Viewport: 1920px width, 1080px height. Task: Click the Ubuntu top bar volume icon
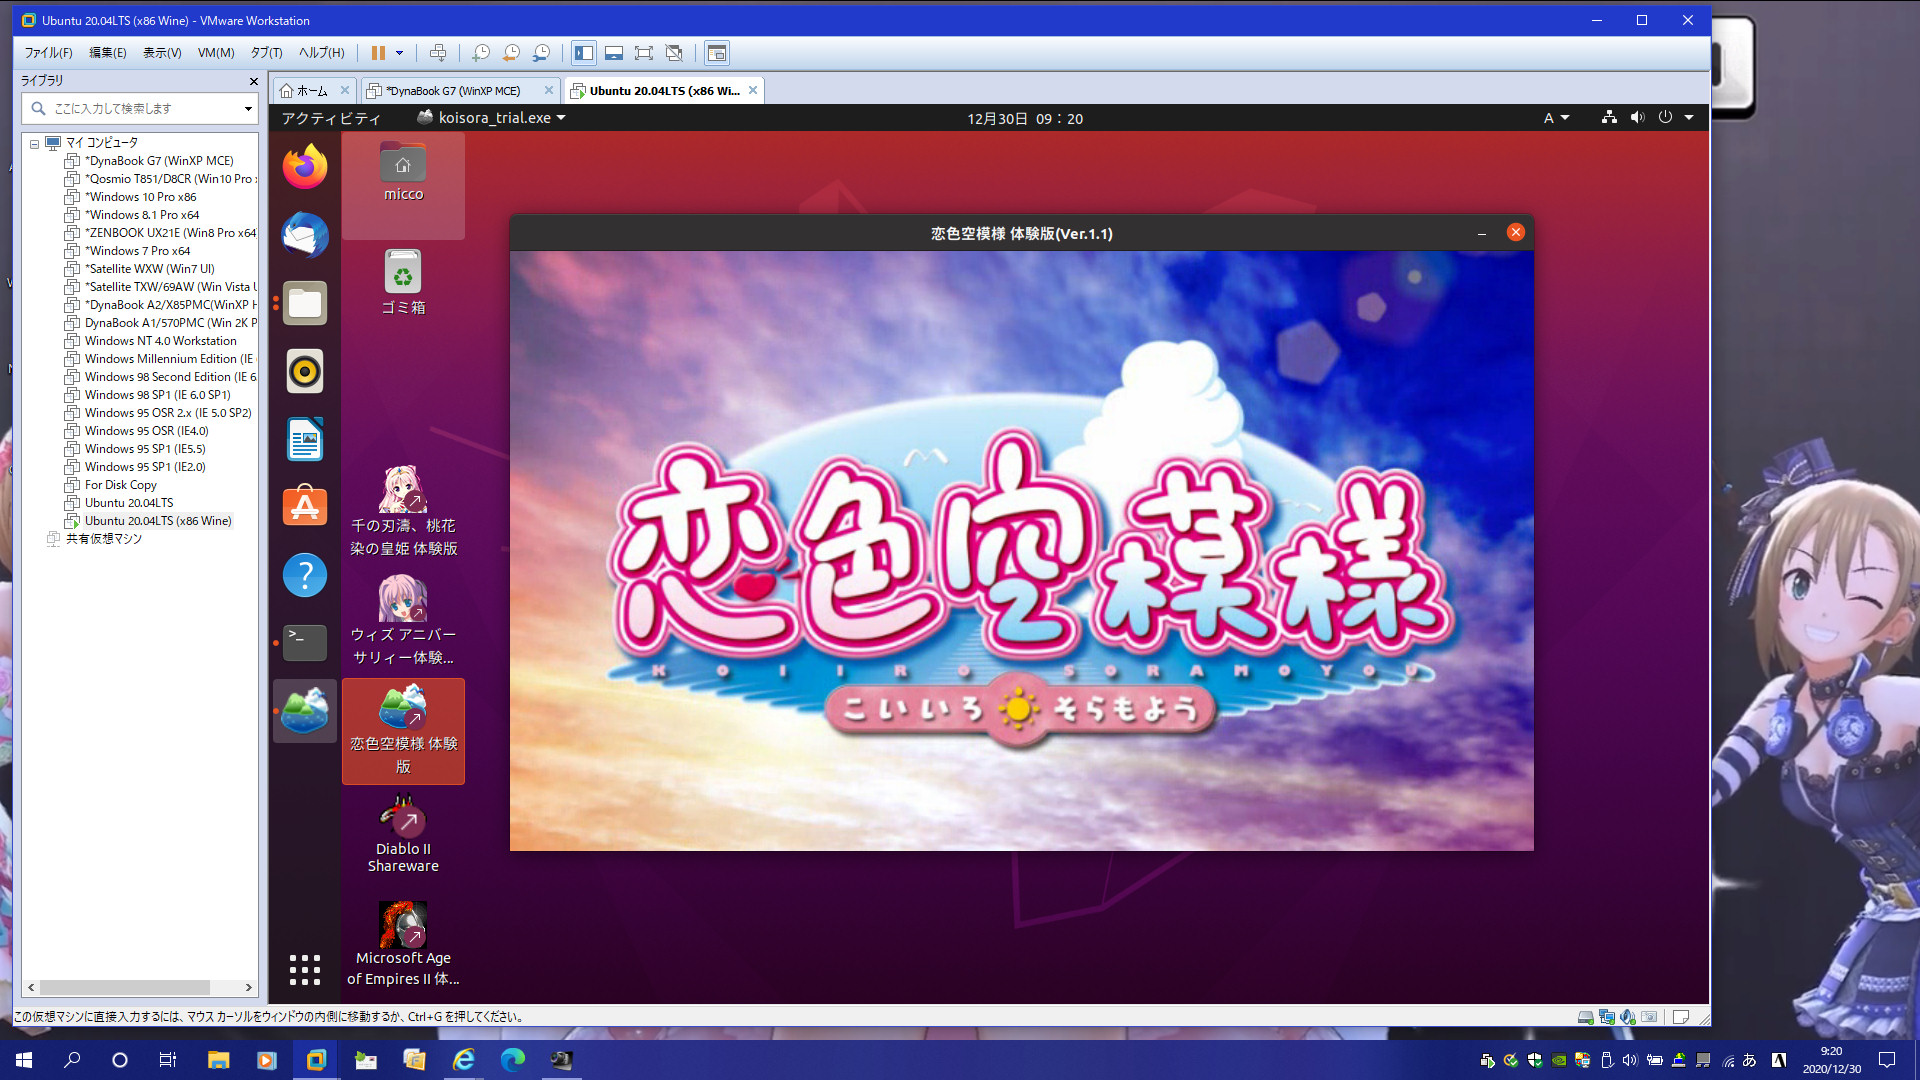click(1637, 117)
